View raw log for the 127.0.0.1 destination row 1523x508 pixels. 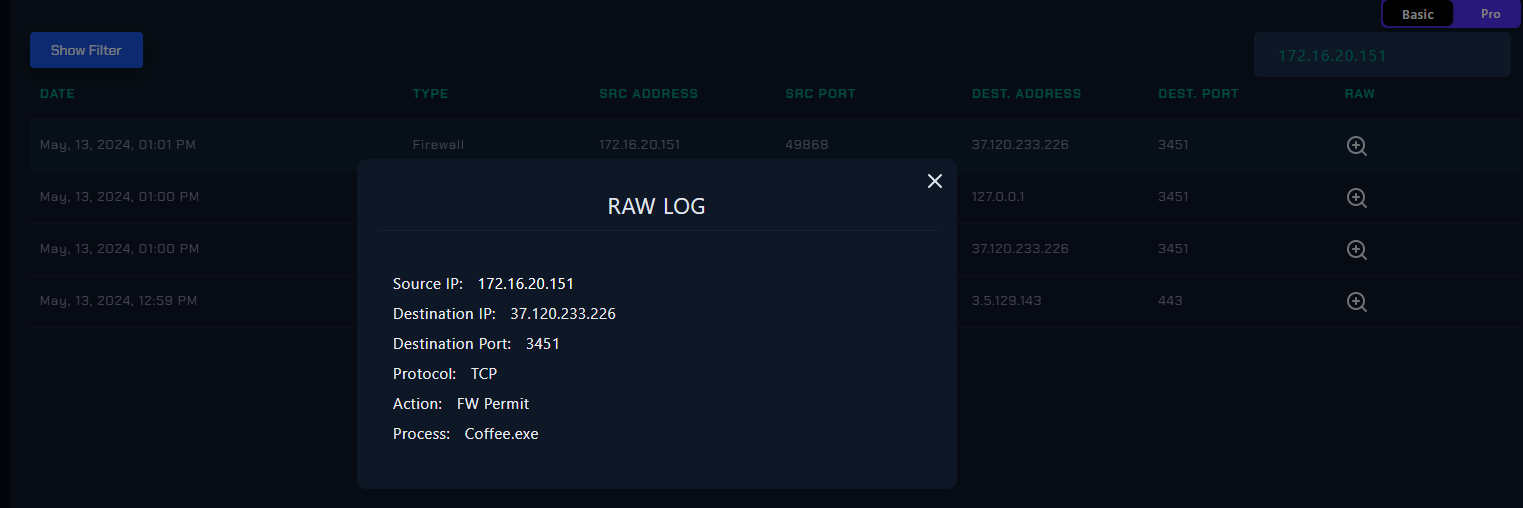coord(1356,198)
